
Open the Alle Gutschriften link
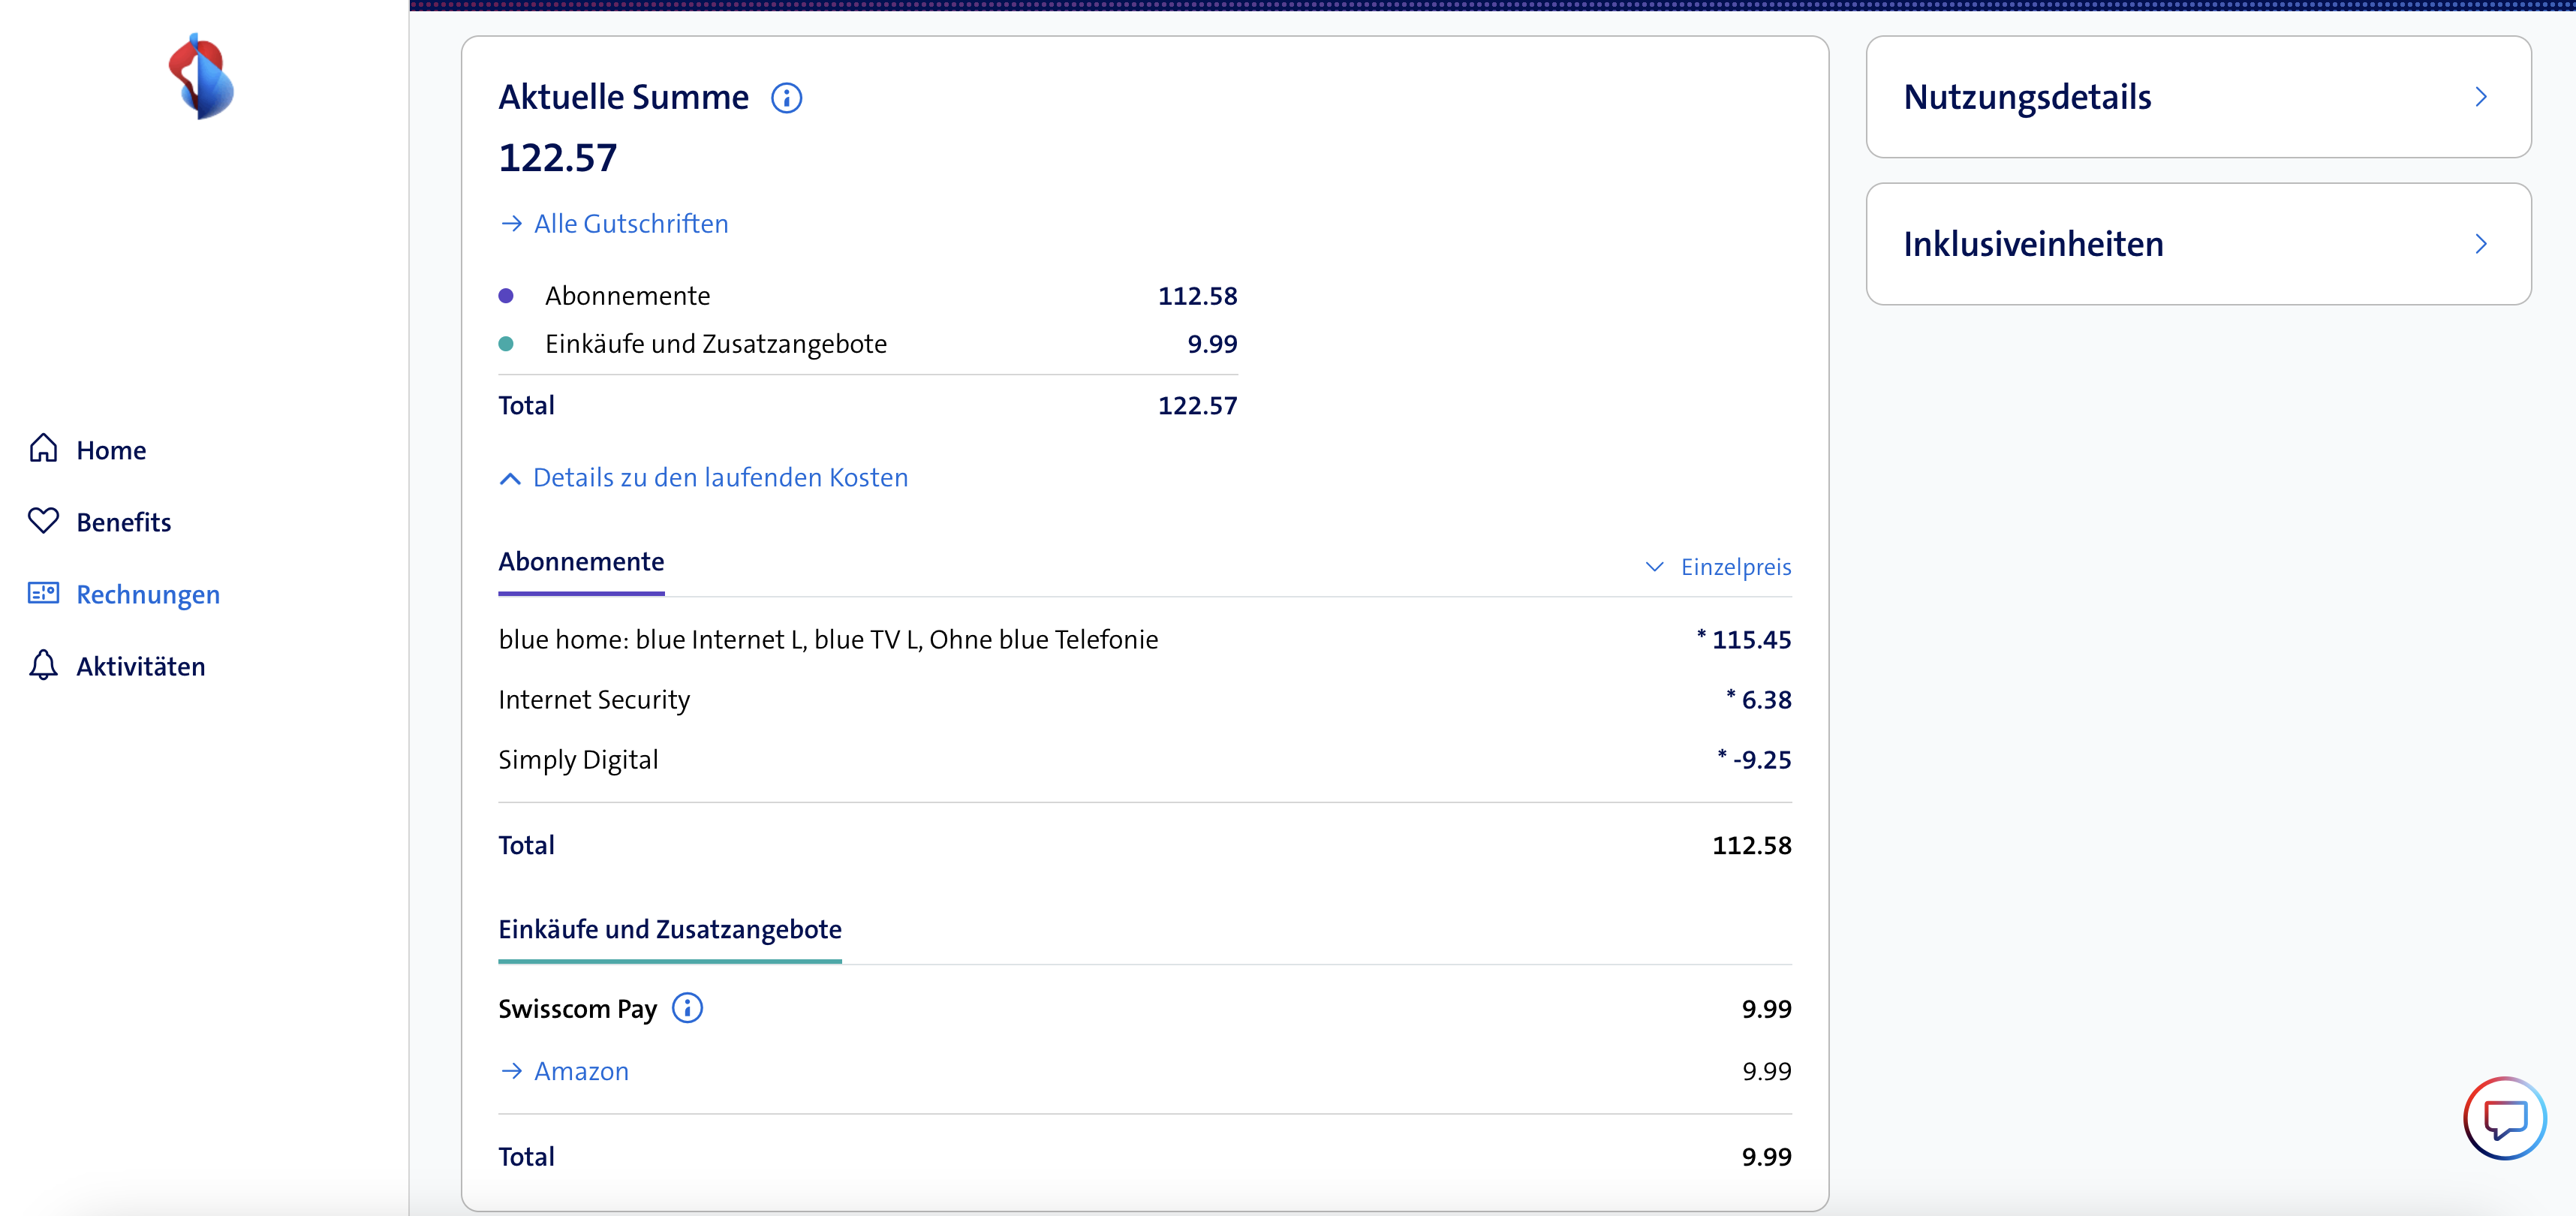(630, 224)
